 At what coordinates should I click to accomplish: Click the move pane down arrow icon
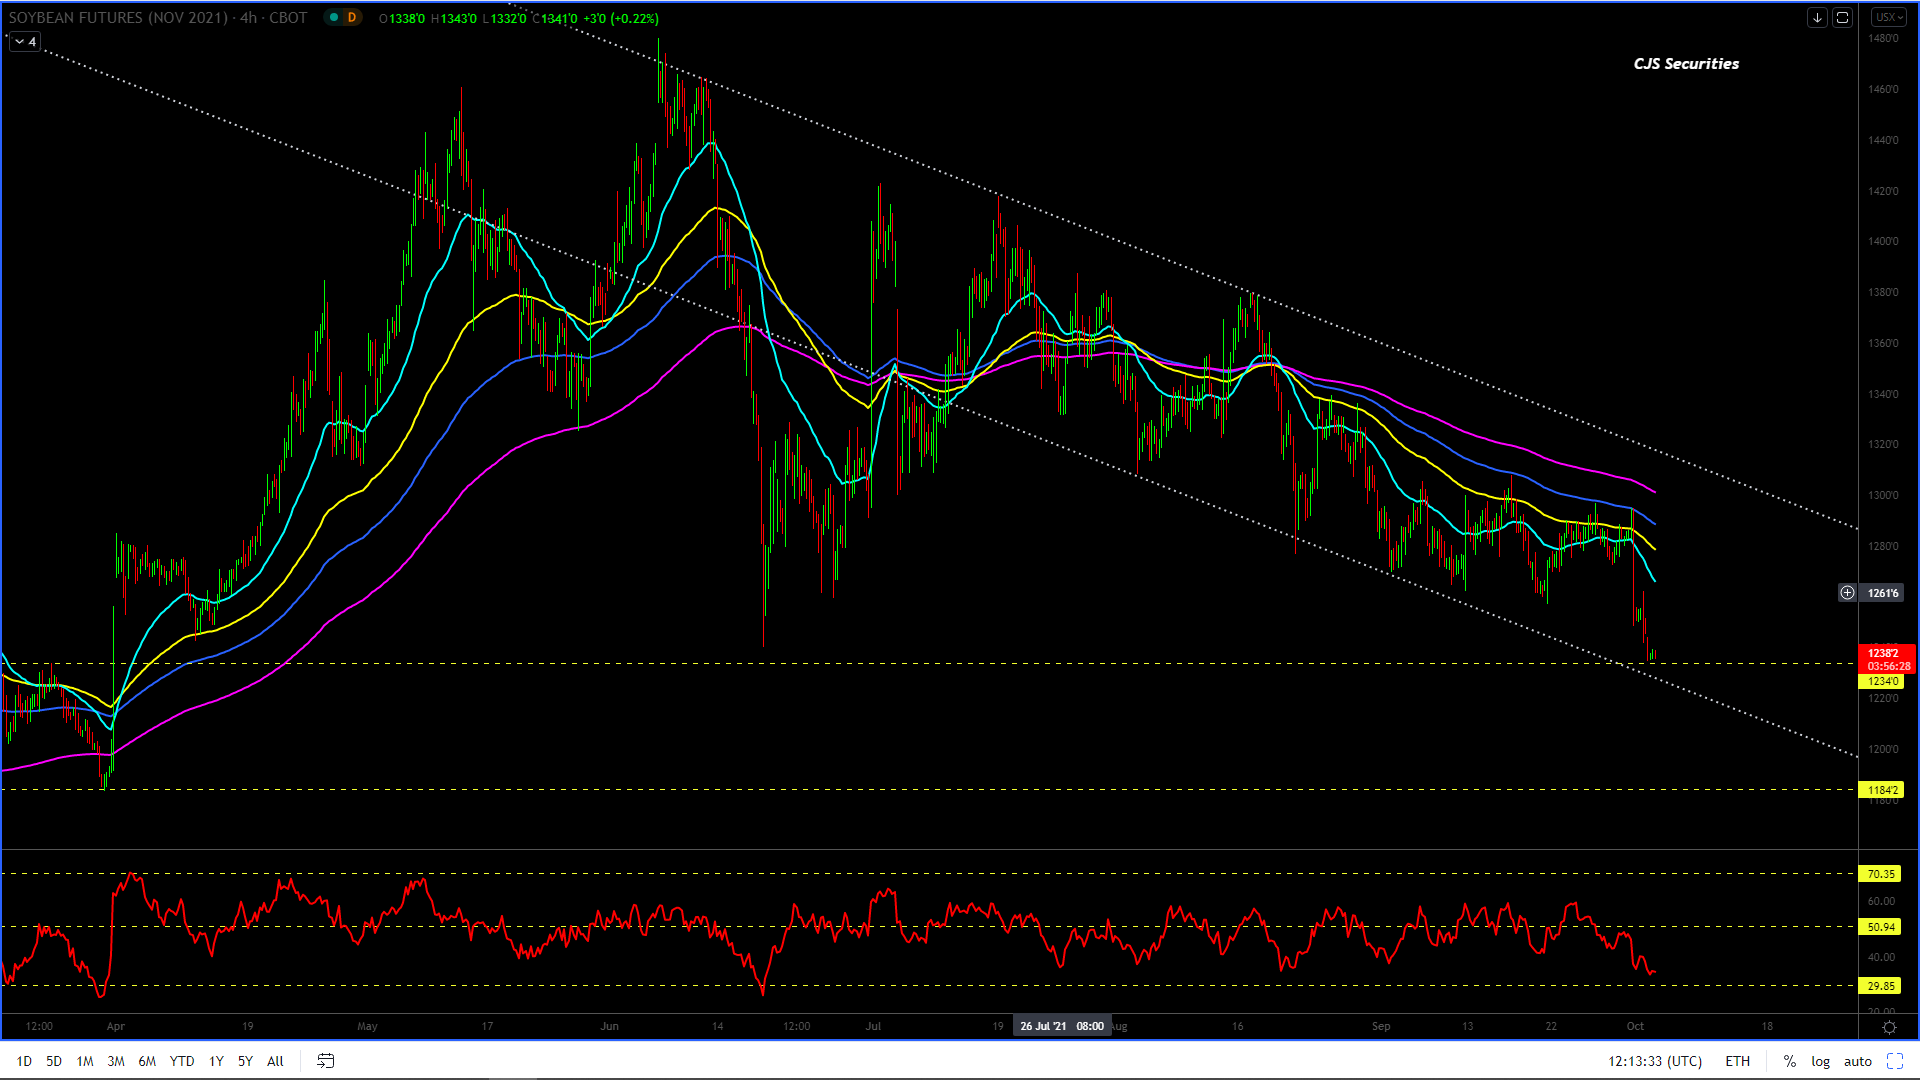pos(1817,18)
